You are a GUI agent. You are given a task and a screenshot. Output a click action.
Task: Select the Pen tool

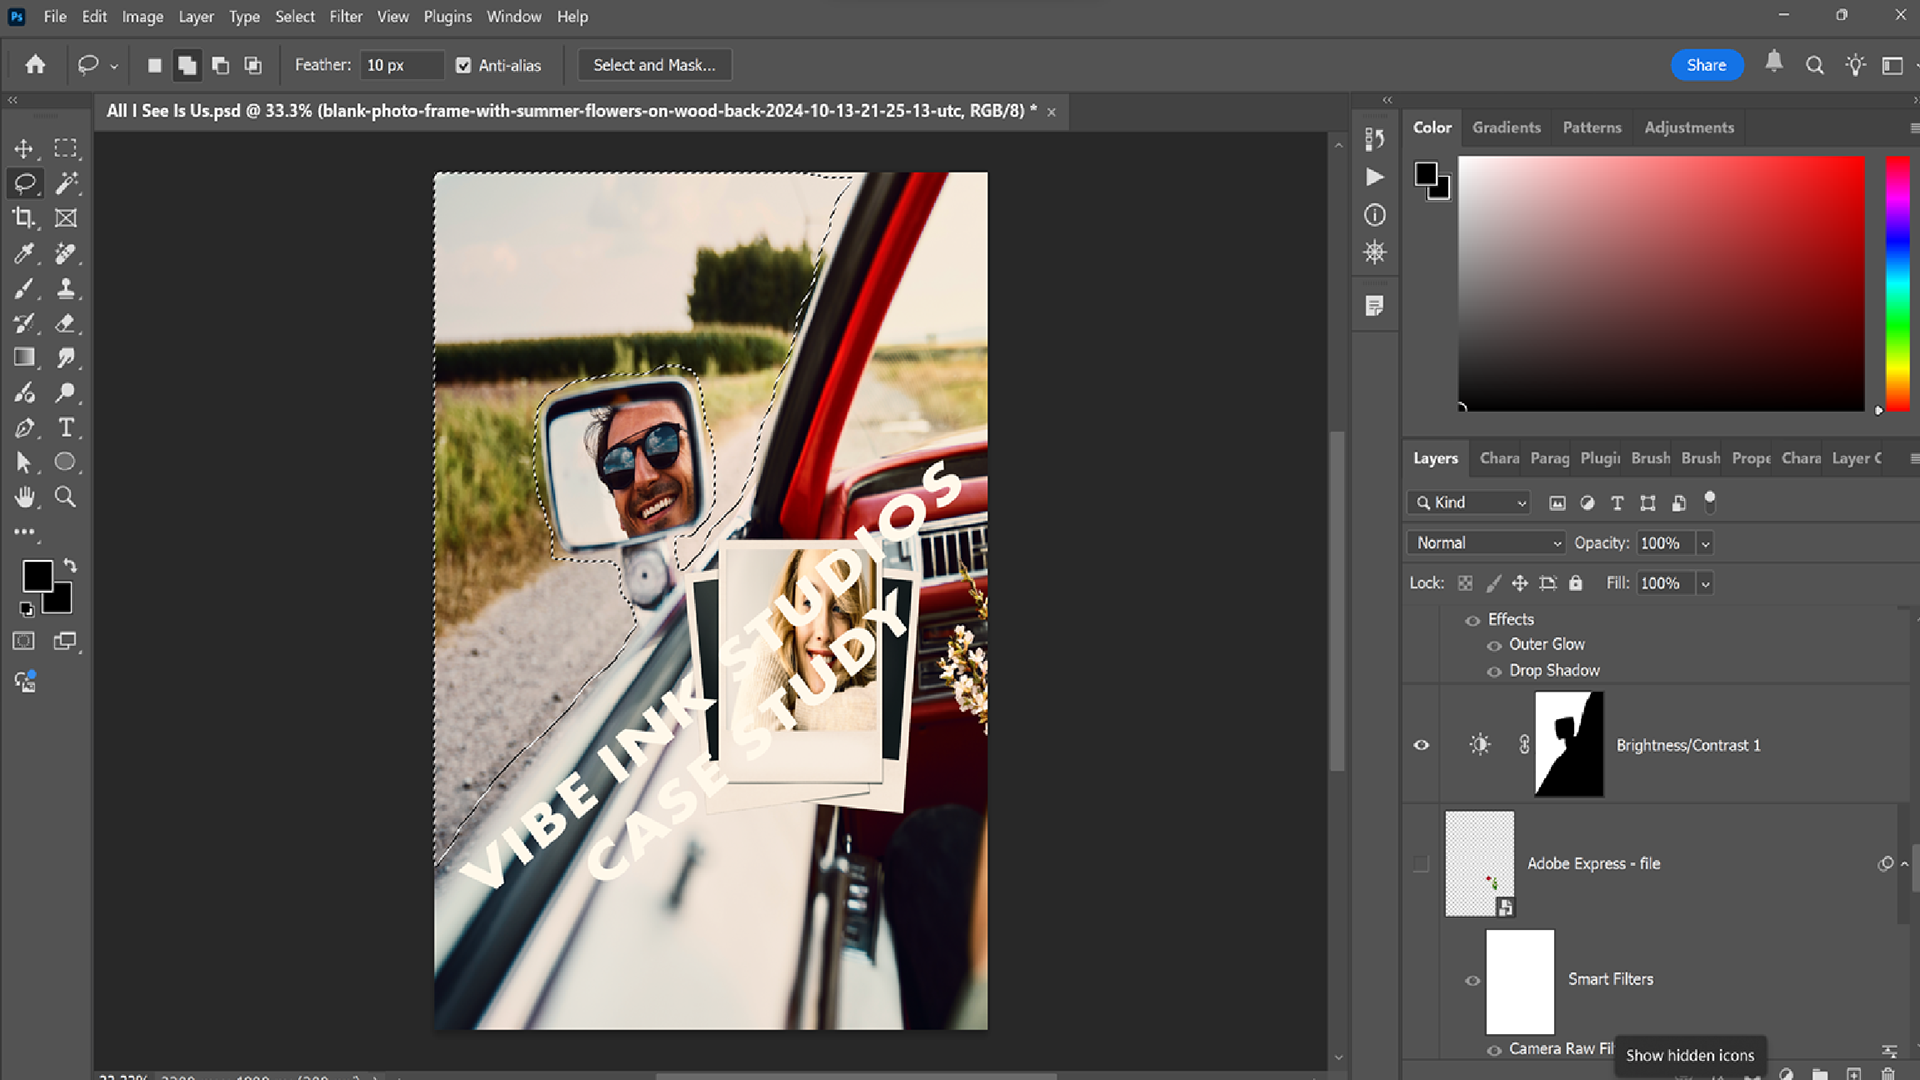pos(24,428)
